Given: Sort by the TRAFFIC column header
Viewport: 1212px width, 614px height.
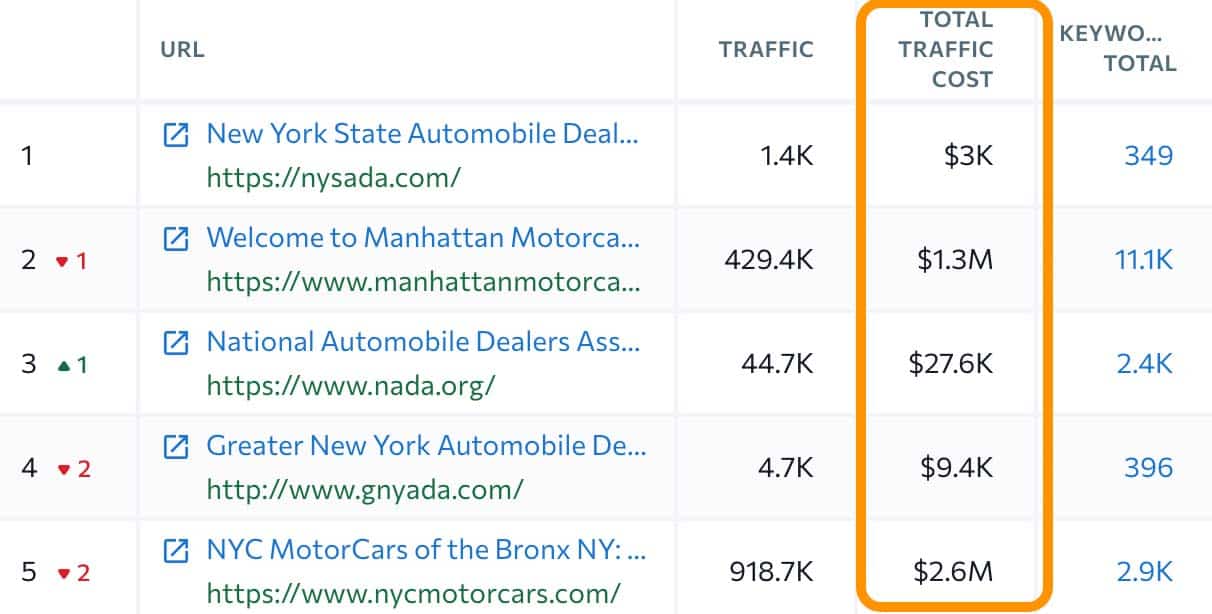Looking at the screenshot, I should (765, 48).
